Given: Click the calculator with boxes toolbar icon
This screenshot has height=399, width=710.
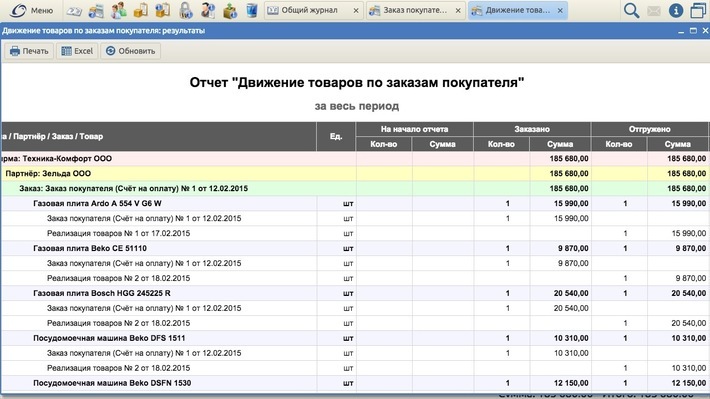Looking at the screenshot, I should point(96,10).
